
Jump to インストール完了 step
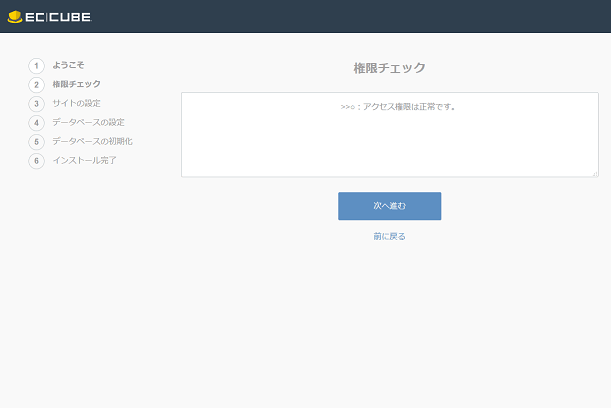[x=84, y=160]
